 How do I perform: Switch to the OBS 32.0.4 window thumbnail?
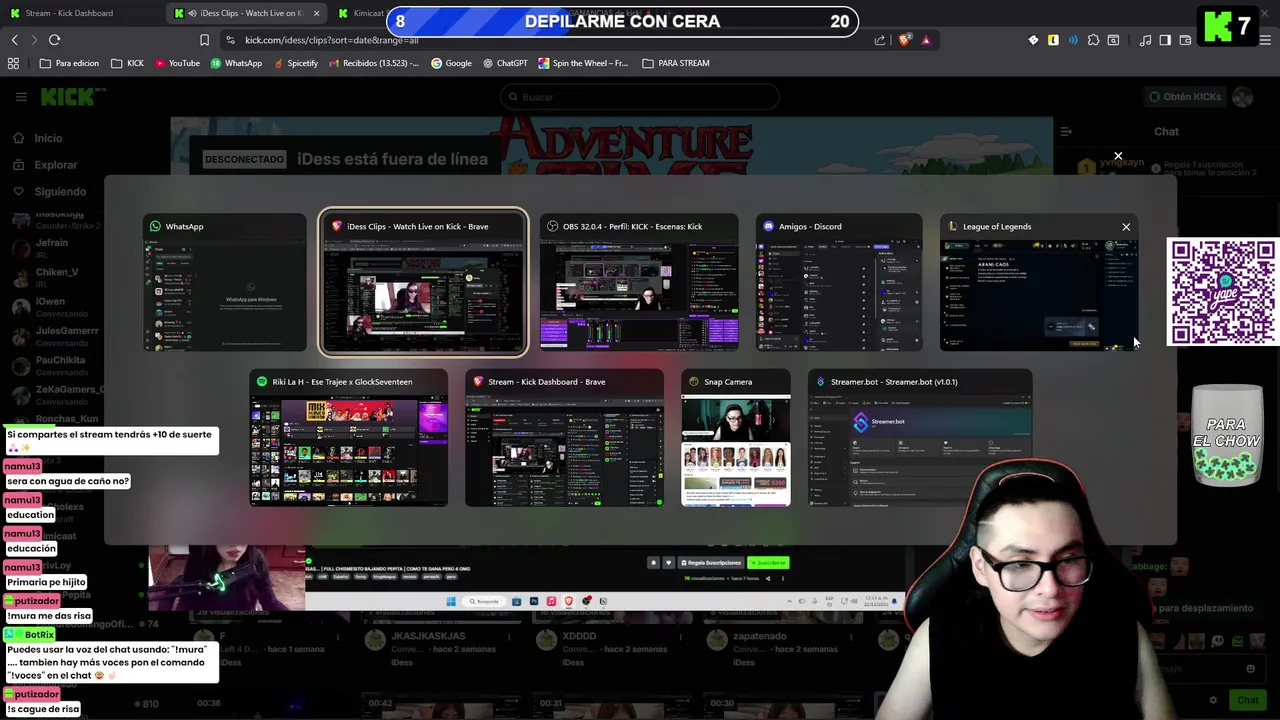[639, 283]
